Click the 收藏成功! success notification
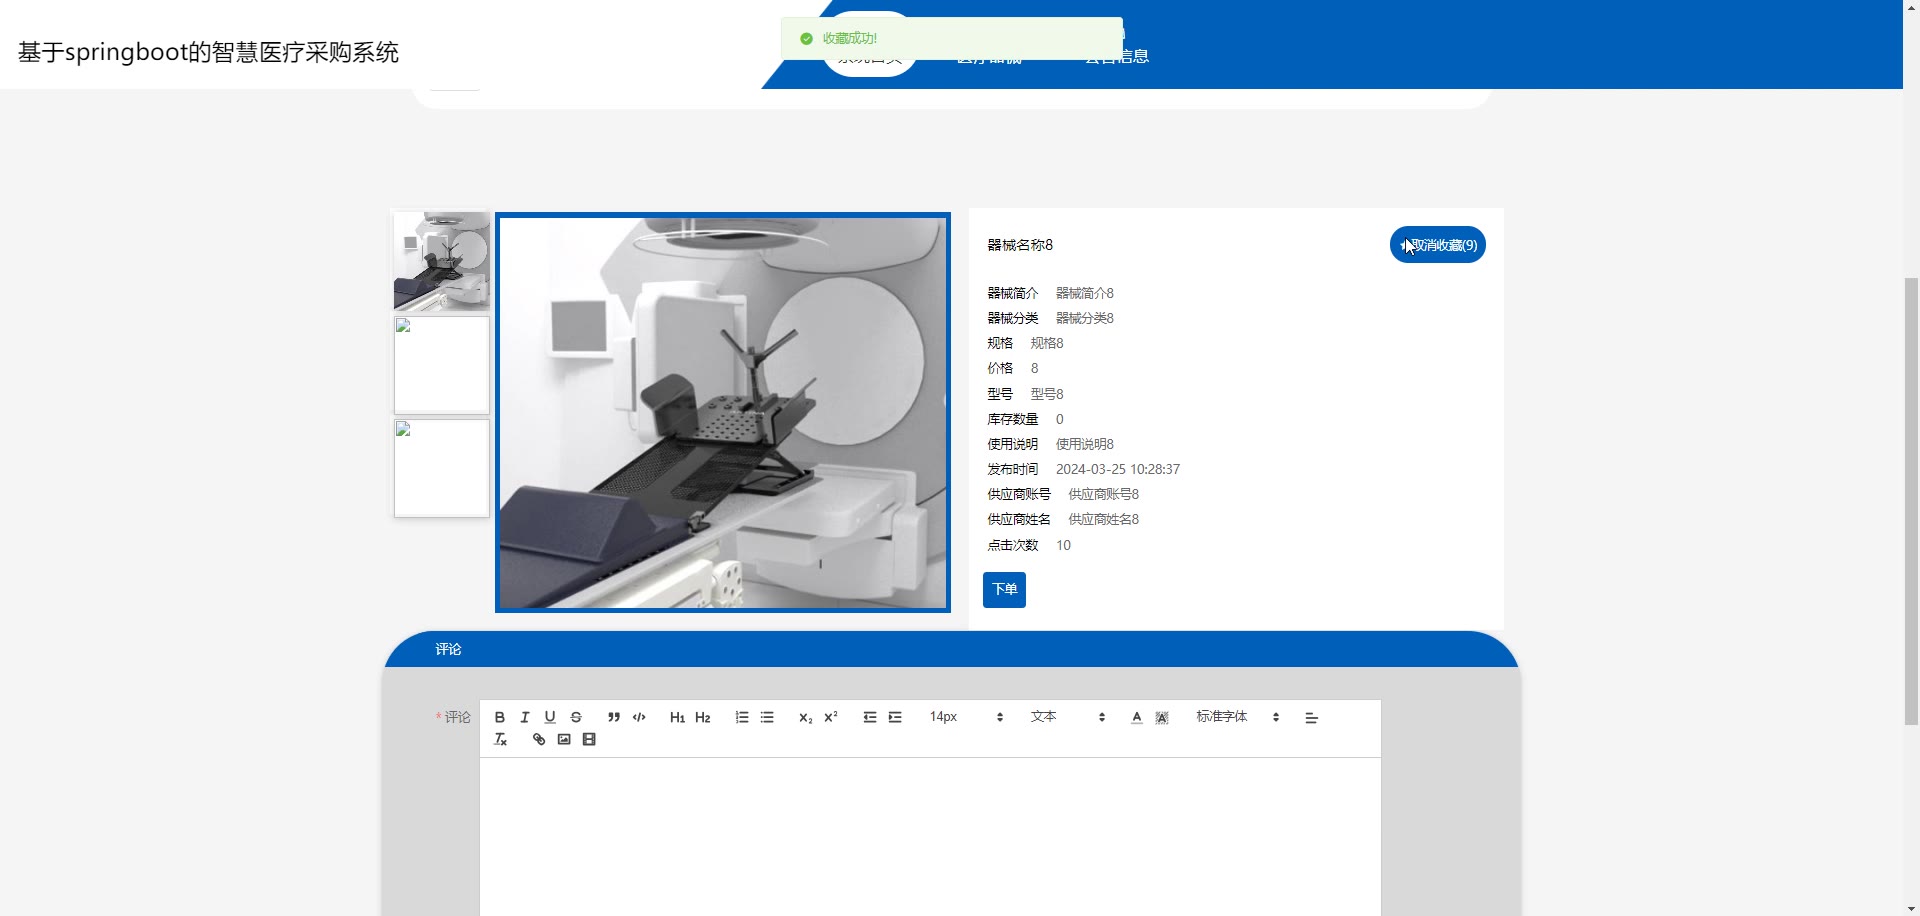 click(x=951, y=38)
